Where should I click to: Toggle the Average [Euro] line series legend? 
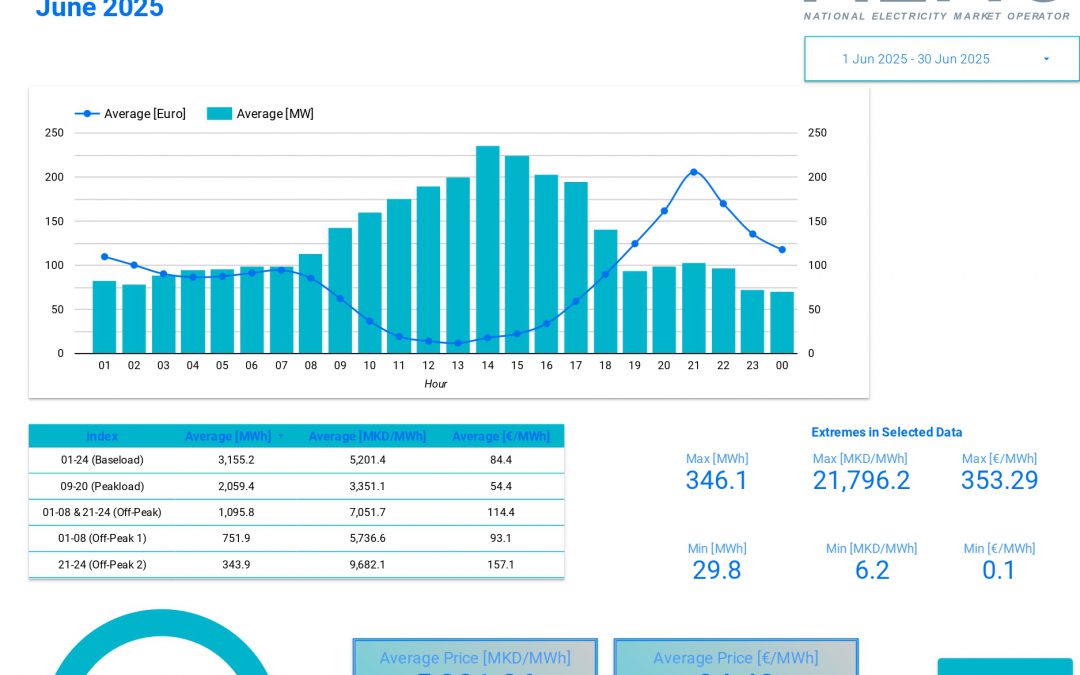pyautogui.click(x=131, y=113)
